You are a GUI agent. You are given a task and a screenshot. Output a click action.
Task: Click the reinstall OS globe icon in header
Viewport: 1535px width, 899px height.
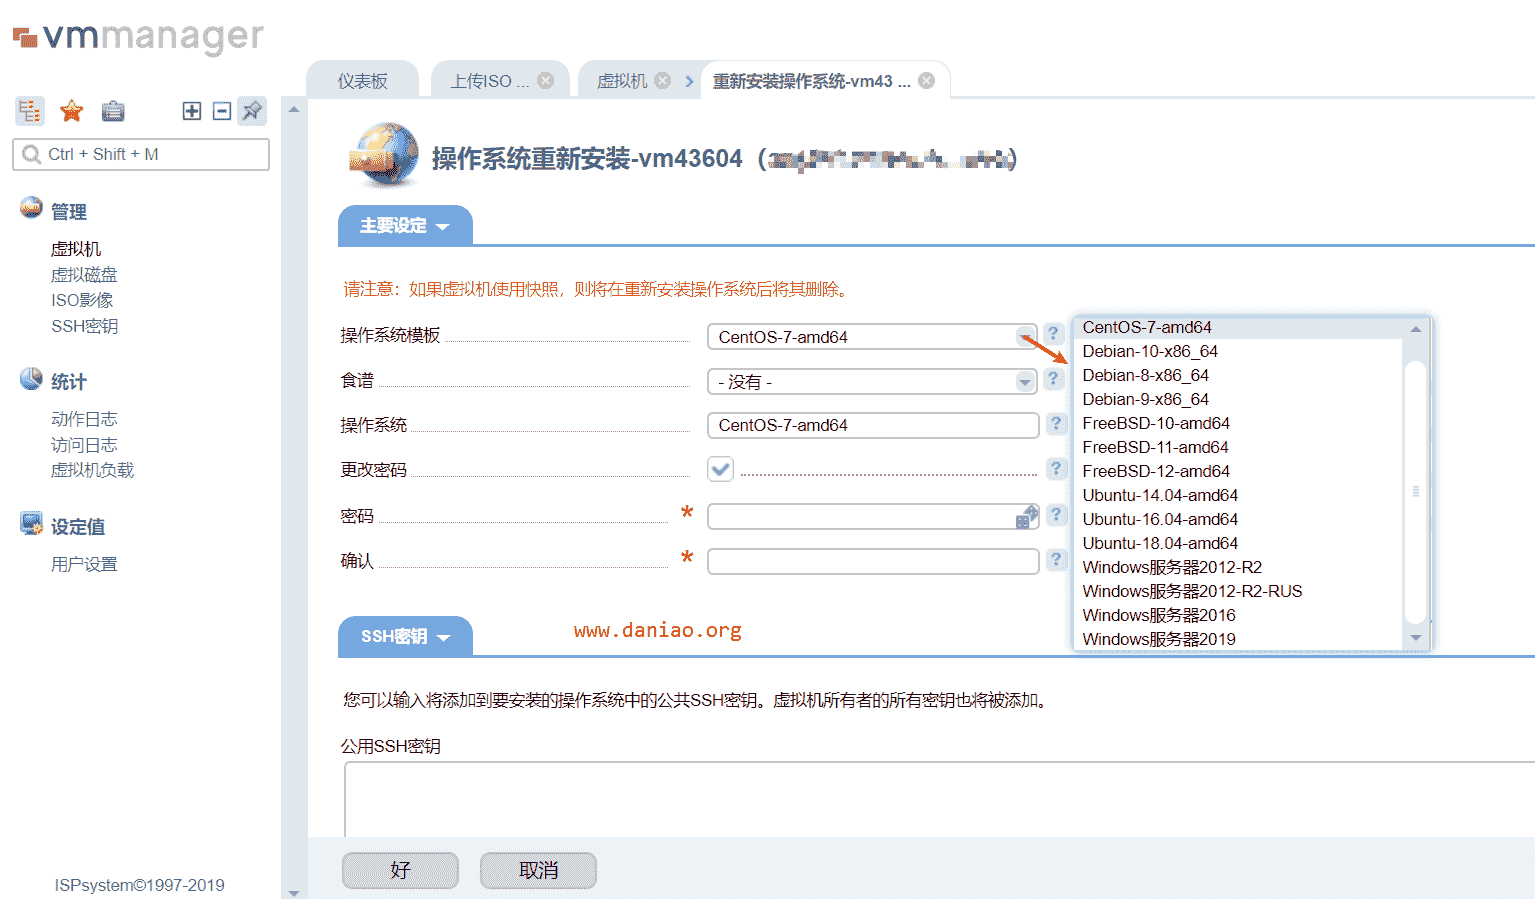pyautogui.click(x=384, y=155)
